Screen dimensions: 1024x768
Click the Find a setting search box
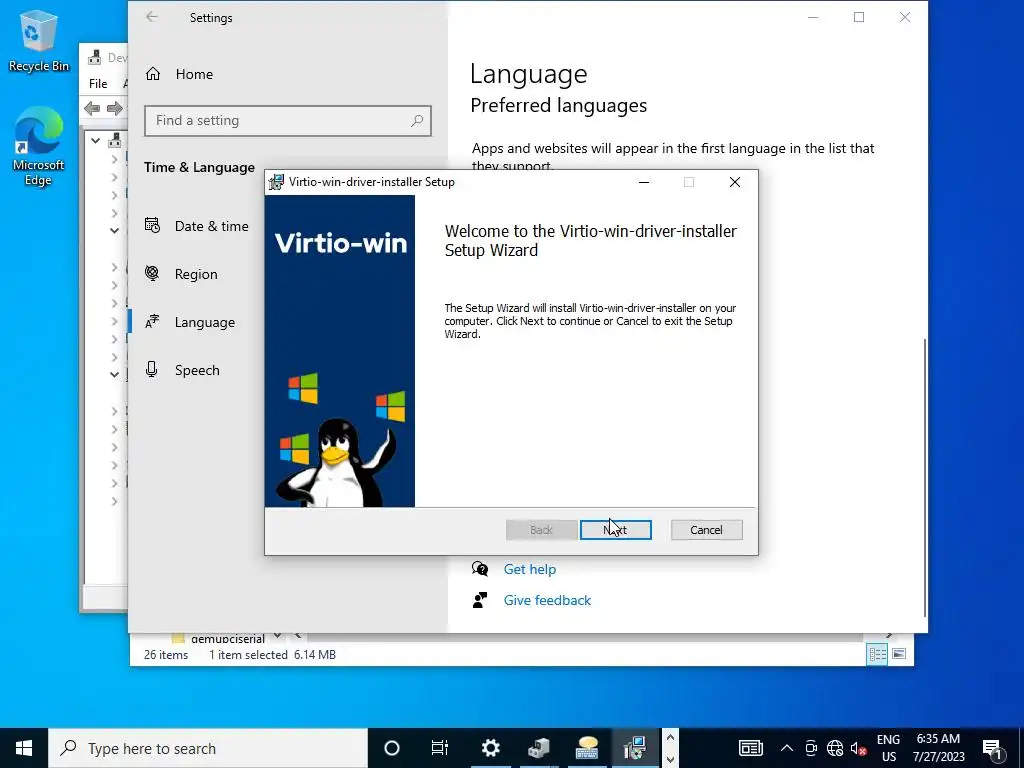point(287,121)
